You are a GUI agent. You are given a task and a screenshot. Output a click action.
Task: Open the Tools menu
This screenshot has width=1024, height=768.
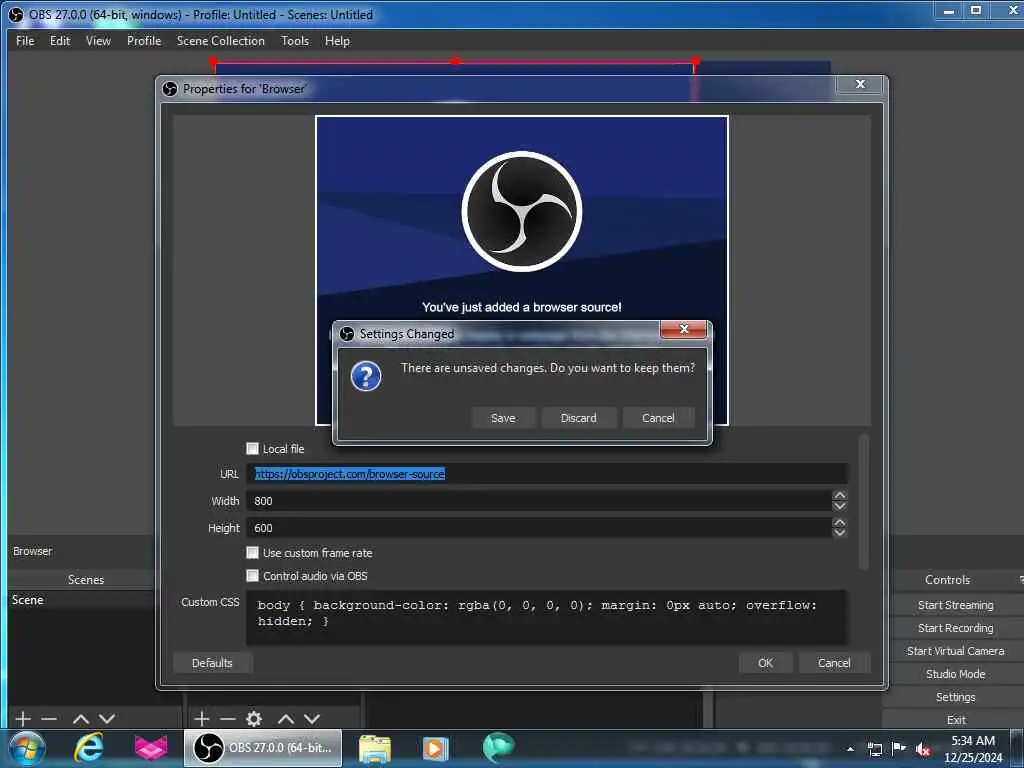tap(295, 40)
